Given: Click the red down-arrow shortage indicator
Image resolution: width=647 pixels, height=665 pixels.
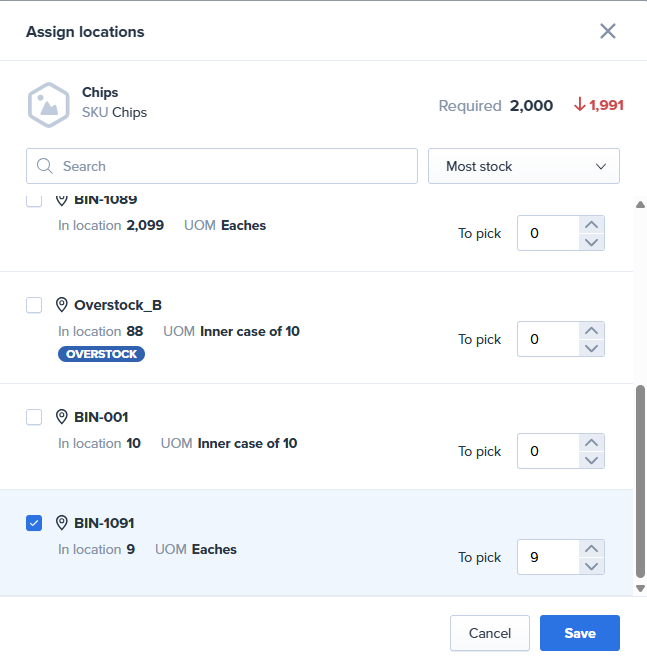Looking at the screenshot, I should 579,105.
